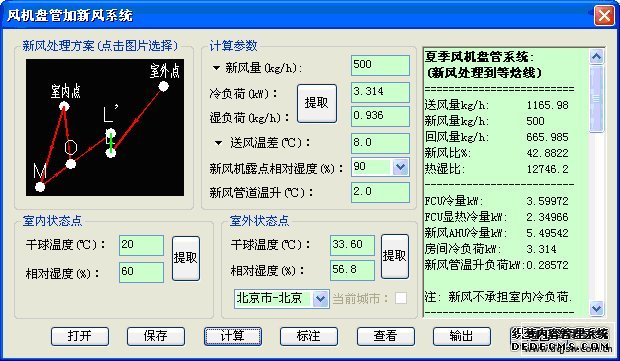The image size is (620, 361).
Task: Click the 冷负荷 input field with 3.314
Action: click(380, 93)
